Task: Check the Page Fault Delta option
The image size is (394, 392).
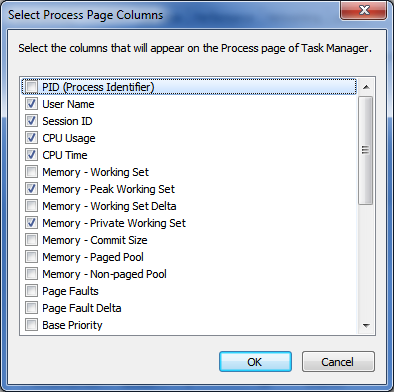Action: click(x=31, y=308)
